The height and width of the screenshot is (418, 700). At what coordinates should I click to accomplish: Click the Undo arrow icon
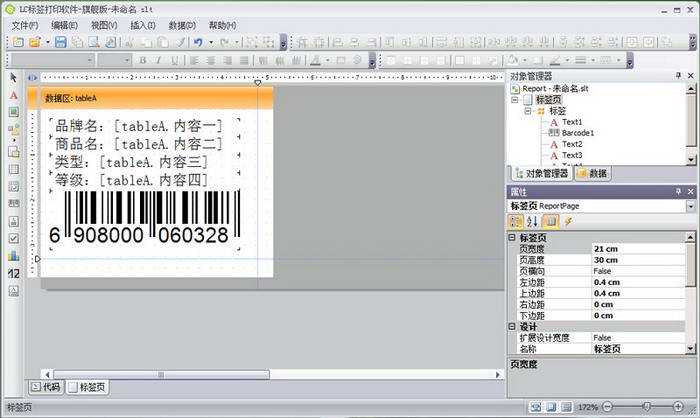coord(198,42)
